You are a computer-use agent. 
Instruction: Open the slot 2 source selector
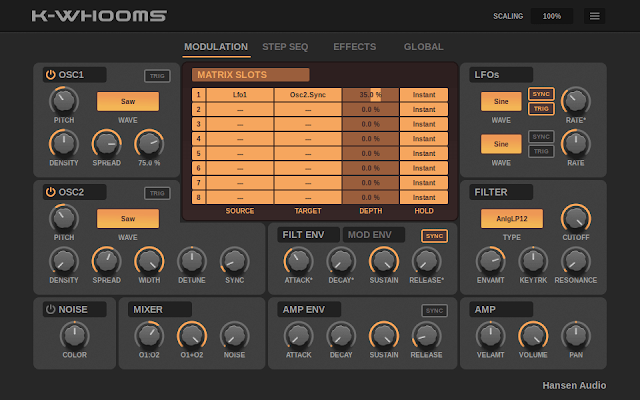240,109
